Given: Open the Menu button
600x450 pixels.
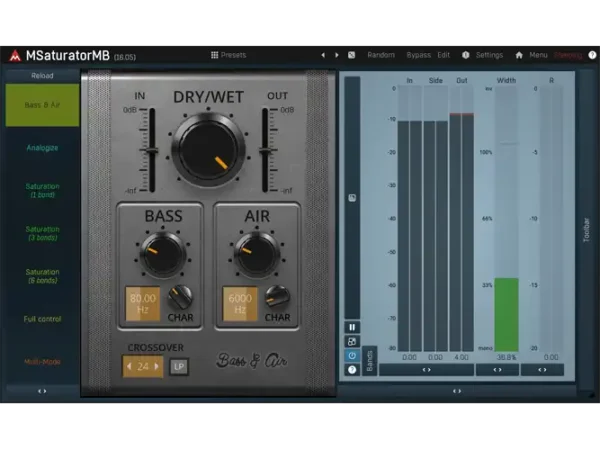Looking at the screenshot, I should coord(538,55).
